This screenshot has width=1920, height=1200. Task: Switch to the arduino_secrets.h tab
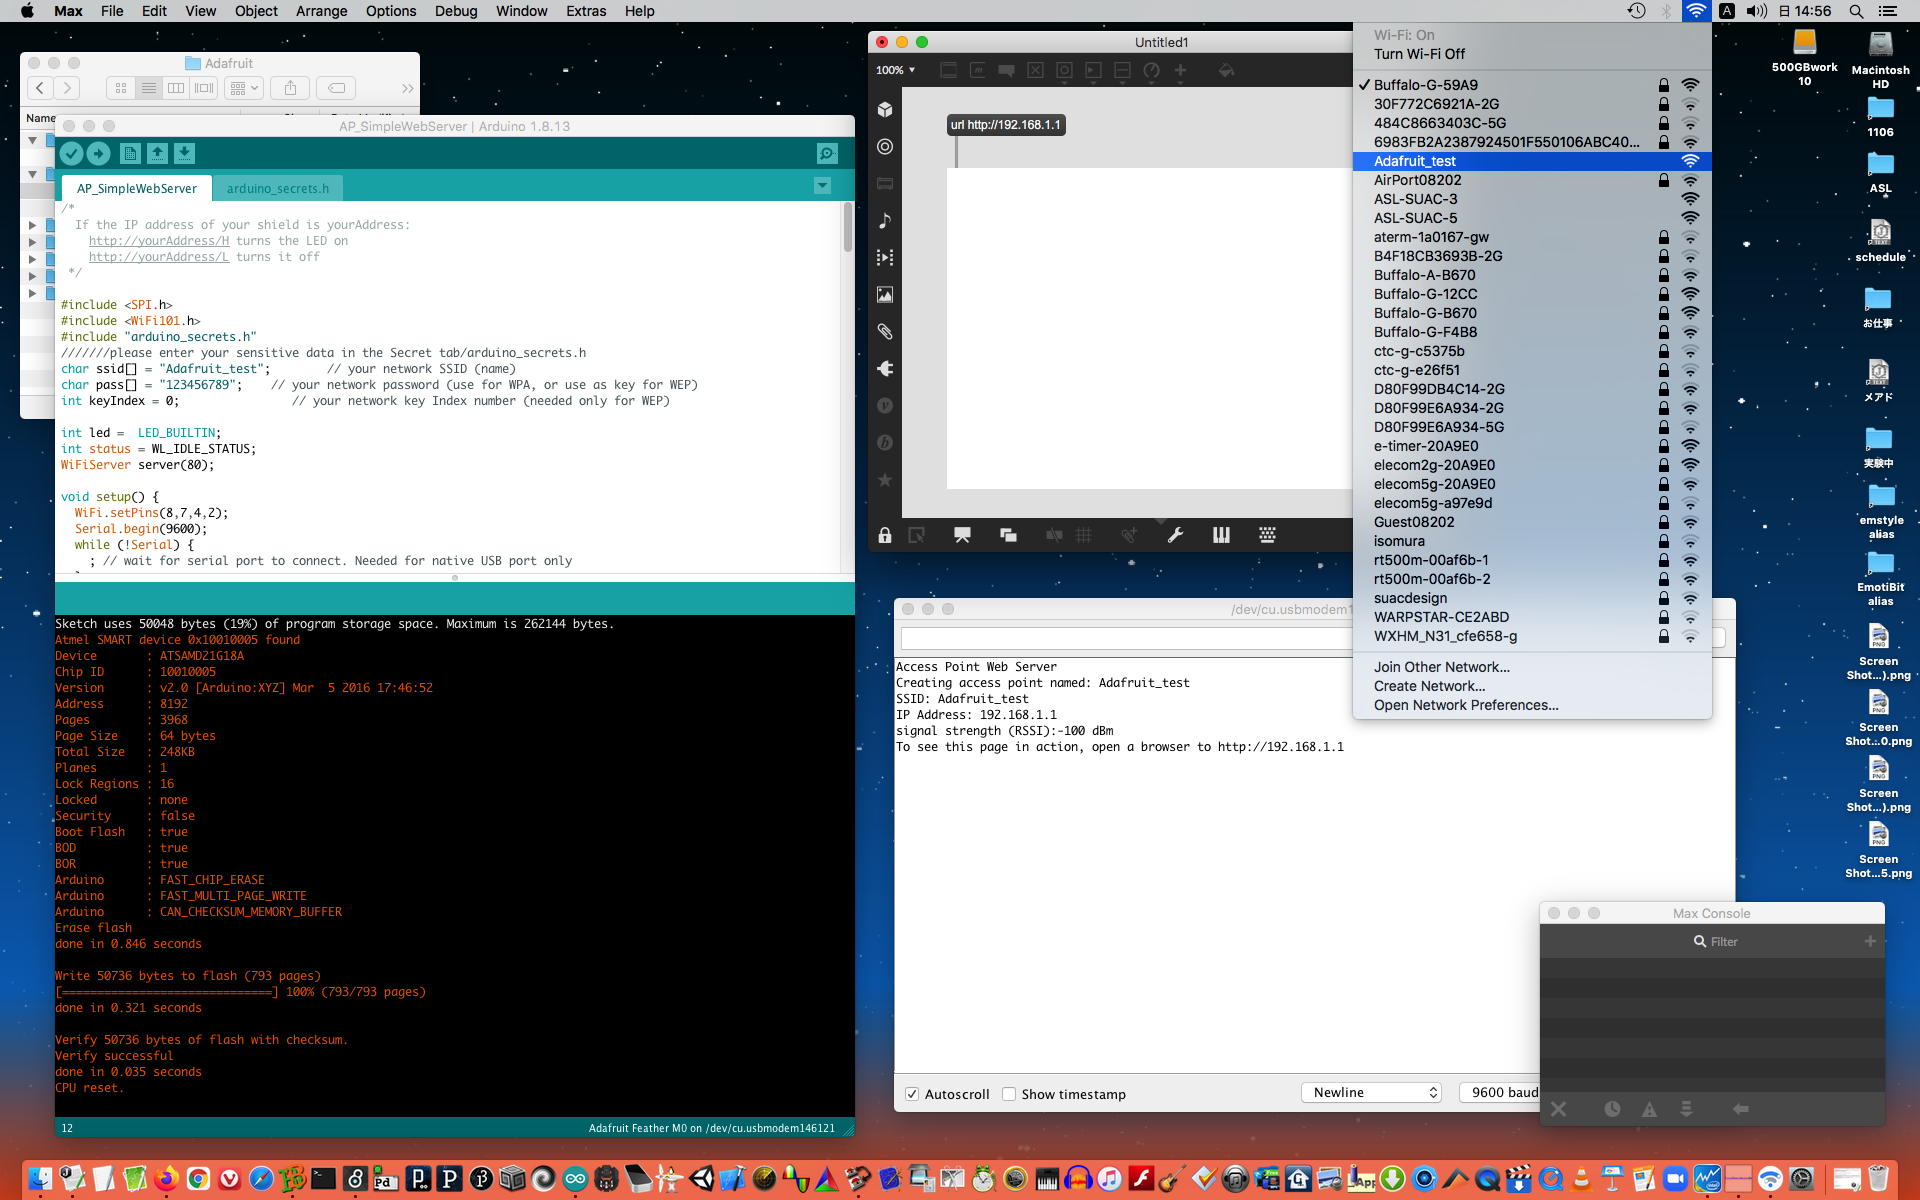[x=277, y=188]
